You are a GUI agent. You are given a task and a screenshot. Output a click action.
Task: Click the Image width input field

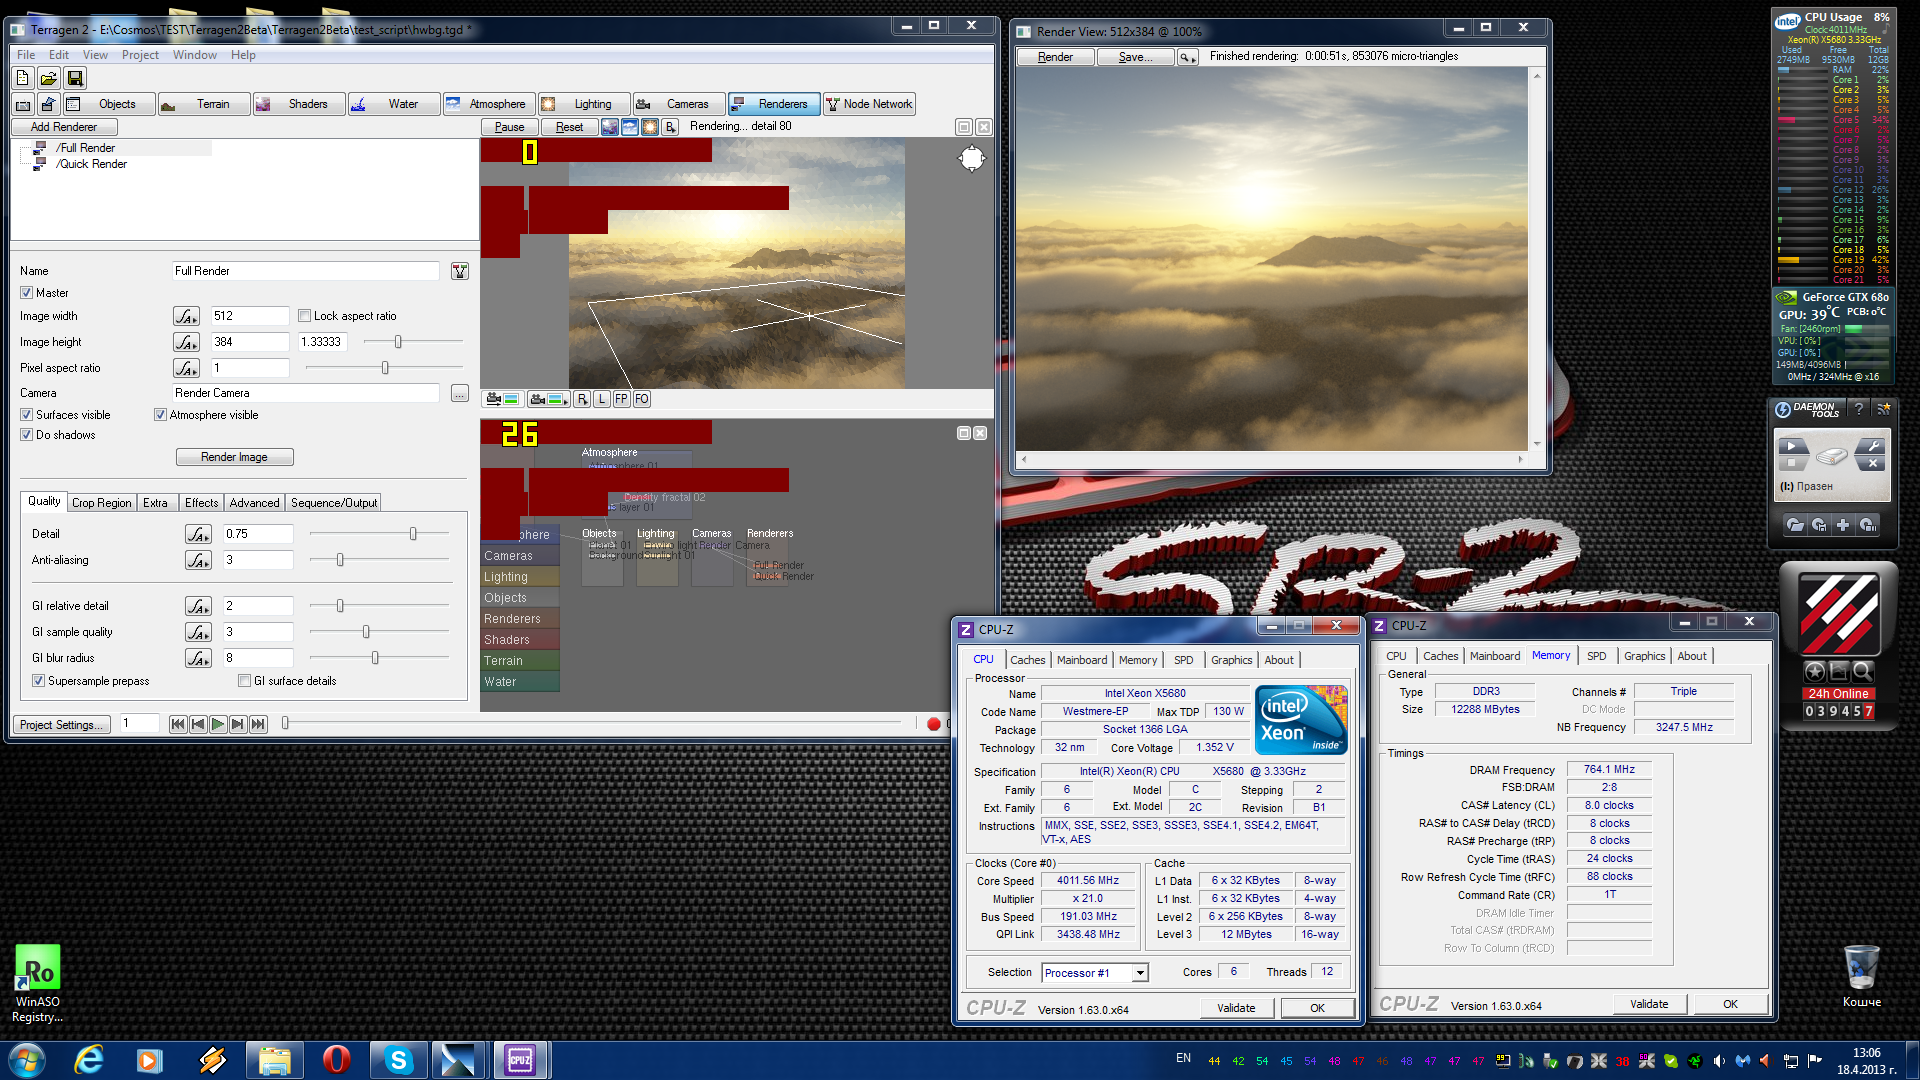(250, 316)
